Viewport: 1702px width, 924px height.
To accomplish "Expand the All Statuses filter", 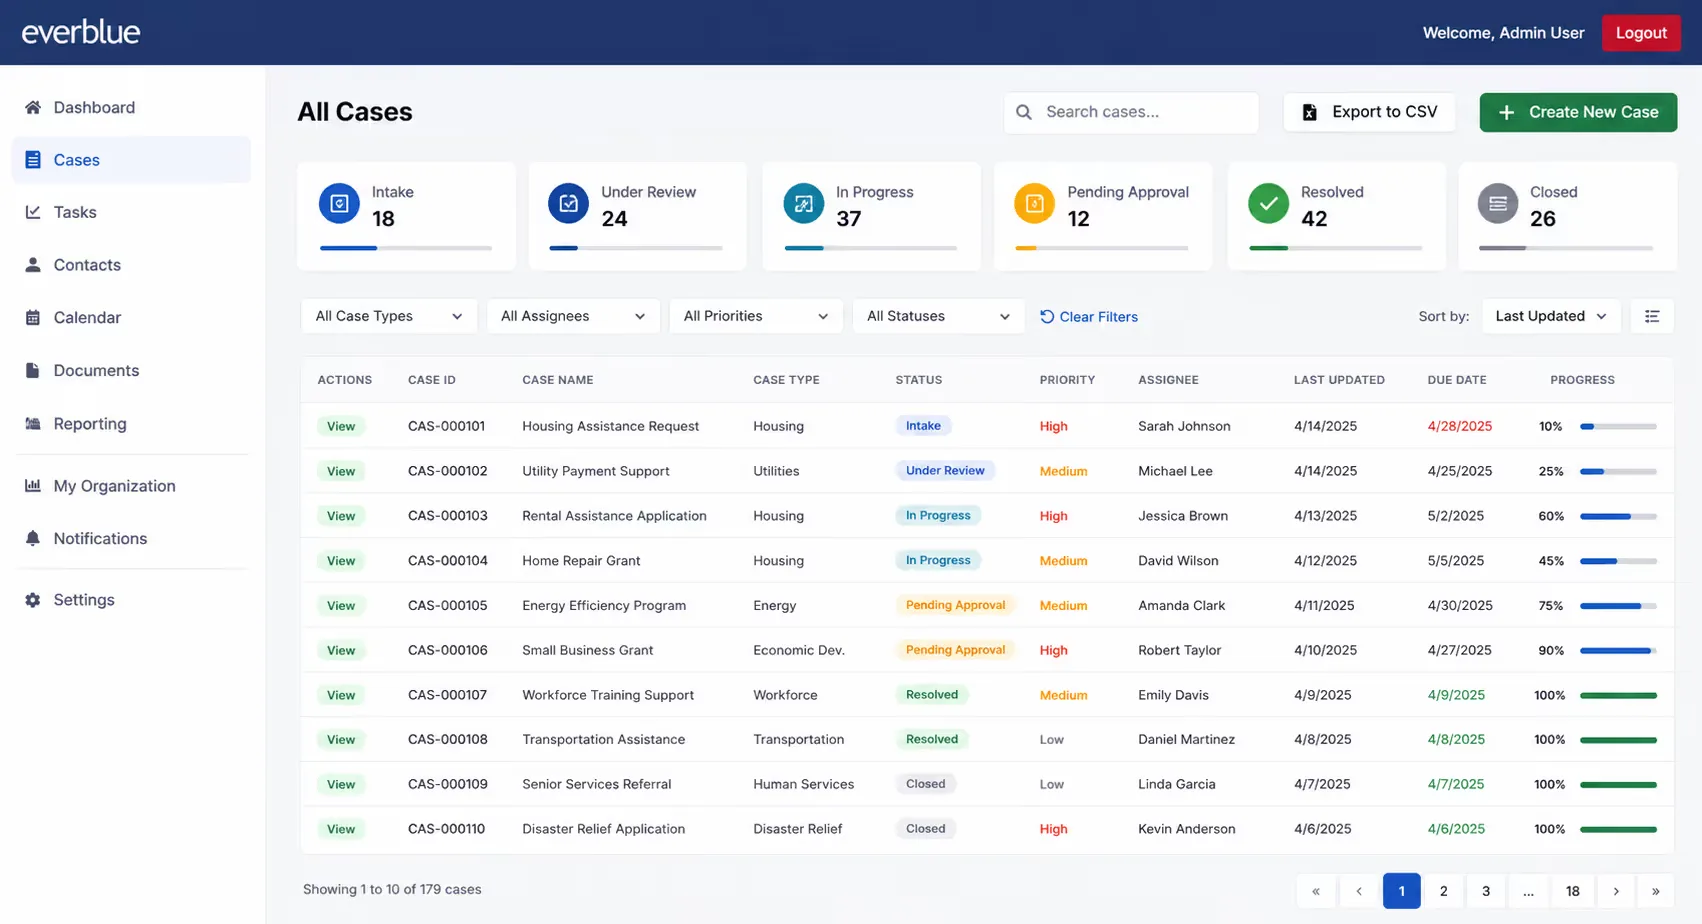I will click(x=938, y=316).
